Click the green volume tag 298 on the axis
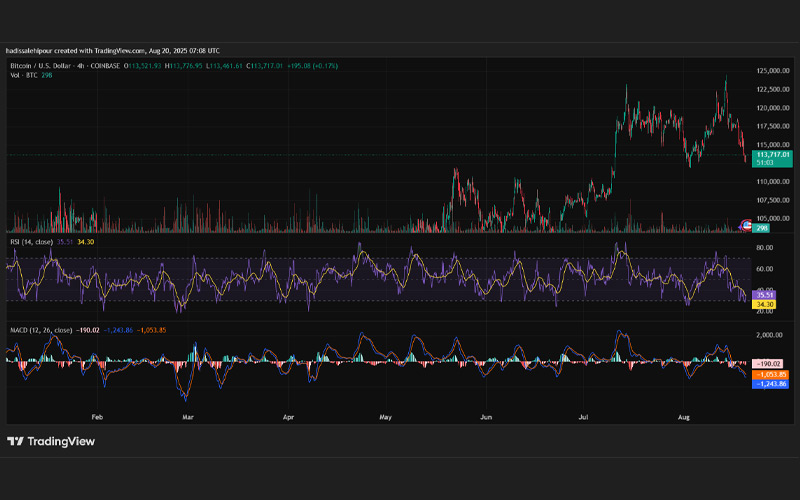 coord(762,228)
